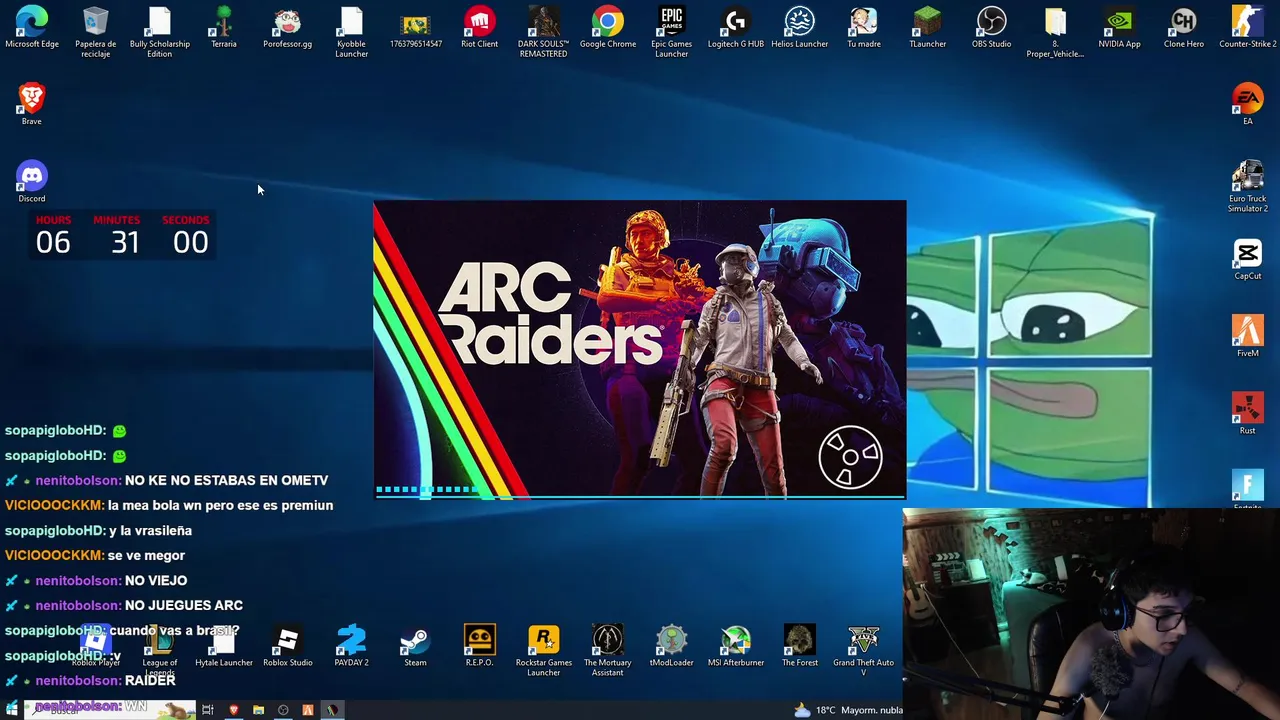Click the Logitech G HUB shortcut
The image size is (1280, 720).
pyautogui.click(x=736, y=28)
